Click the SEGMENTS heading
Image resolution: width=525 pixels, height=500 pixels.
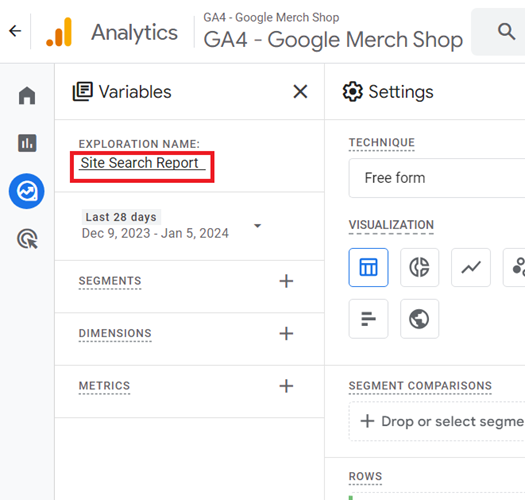110,281
